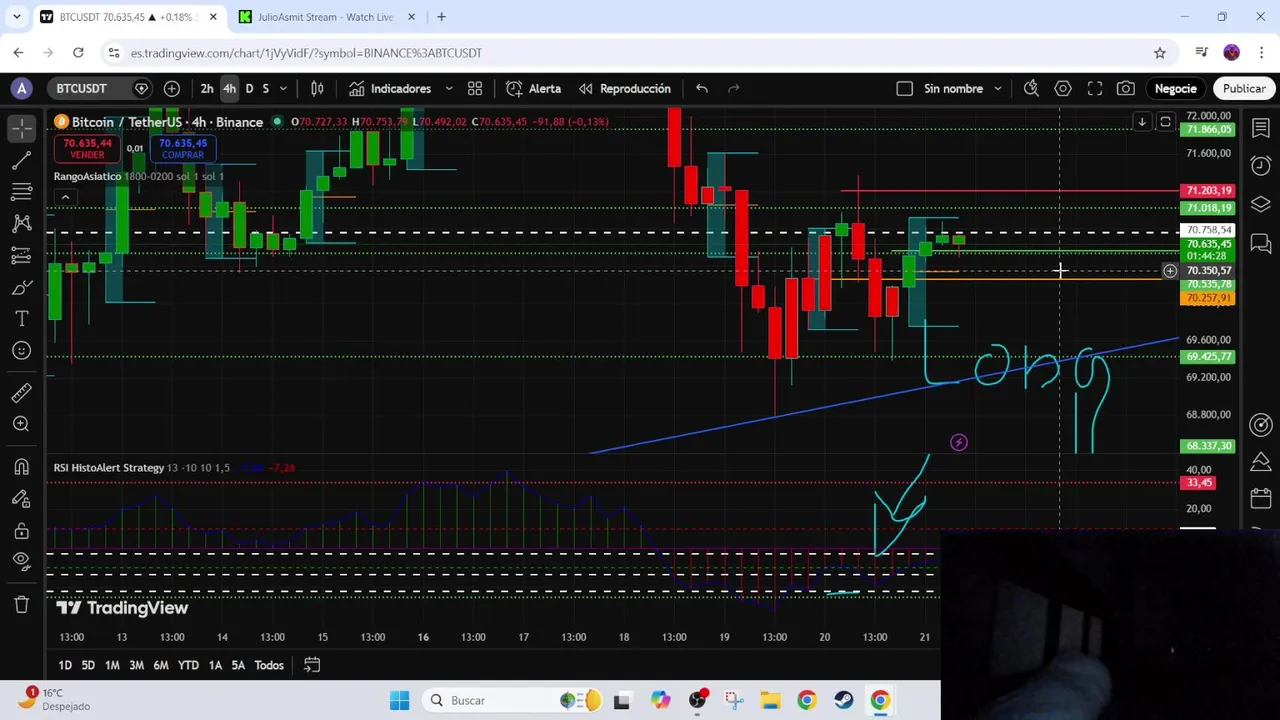Undo the last chart action

tap(702, 89)
